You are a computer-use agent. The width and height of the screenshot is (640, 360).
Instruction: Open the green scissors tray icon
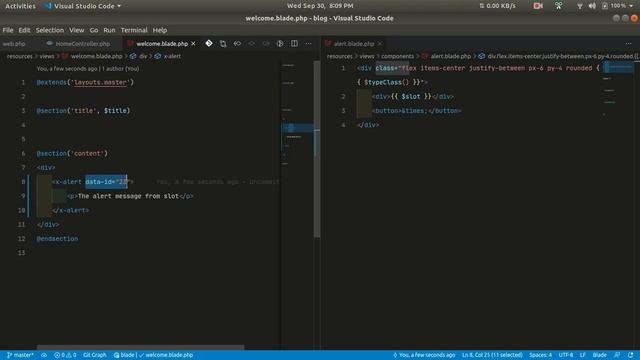coord(558,6)
